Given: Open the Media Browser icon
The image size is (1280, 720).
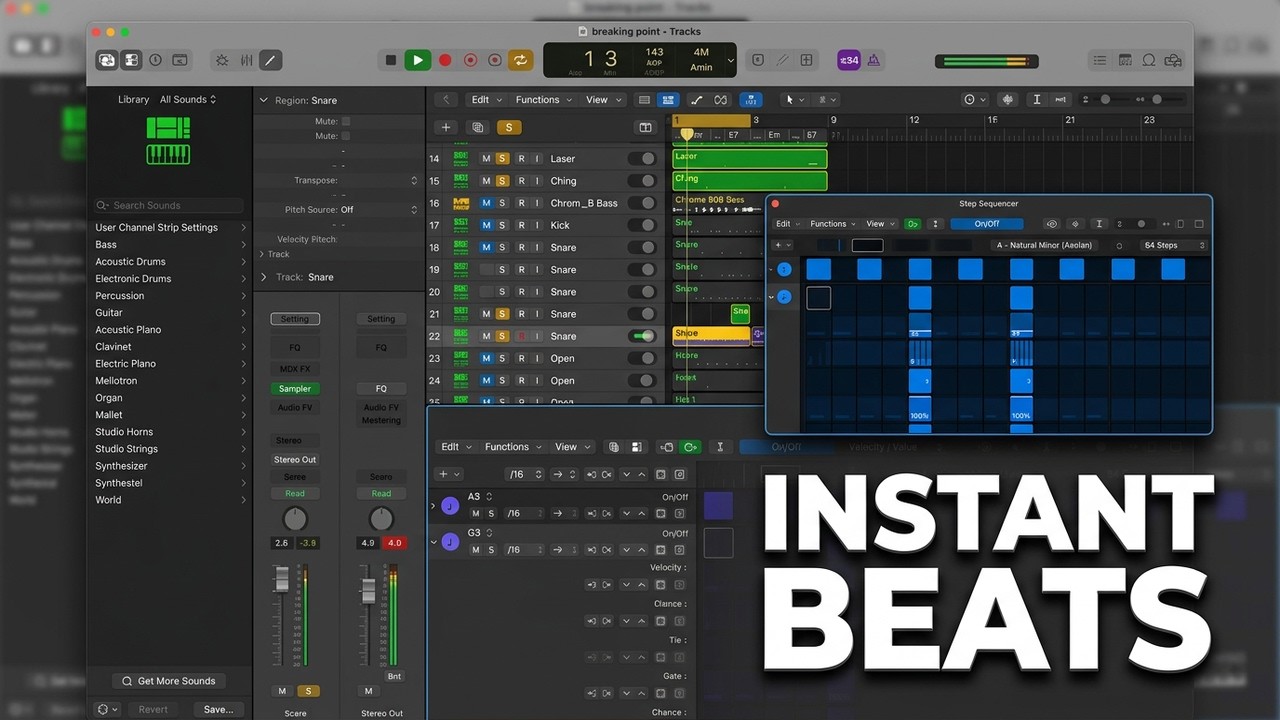Looking at the screenshot, I should pyautogui.click(x=1173, y=60).
